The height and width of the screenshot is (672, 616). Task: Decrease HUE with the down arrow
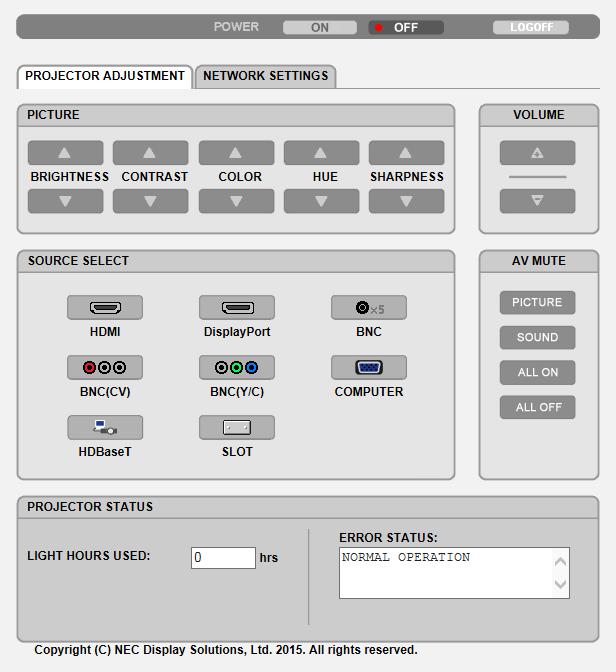coord(322,201)
